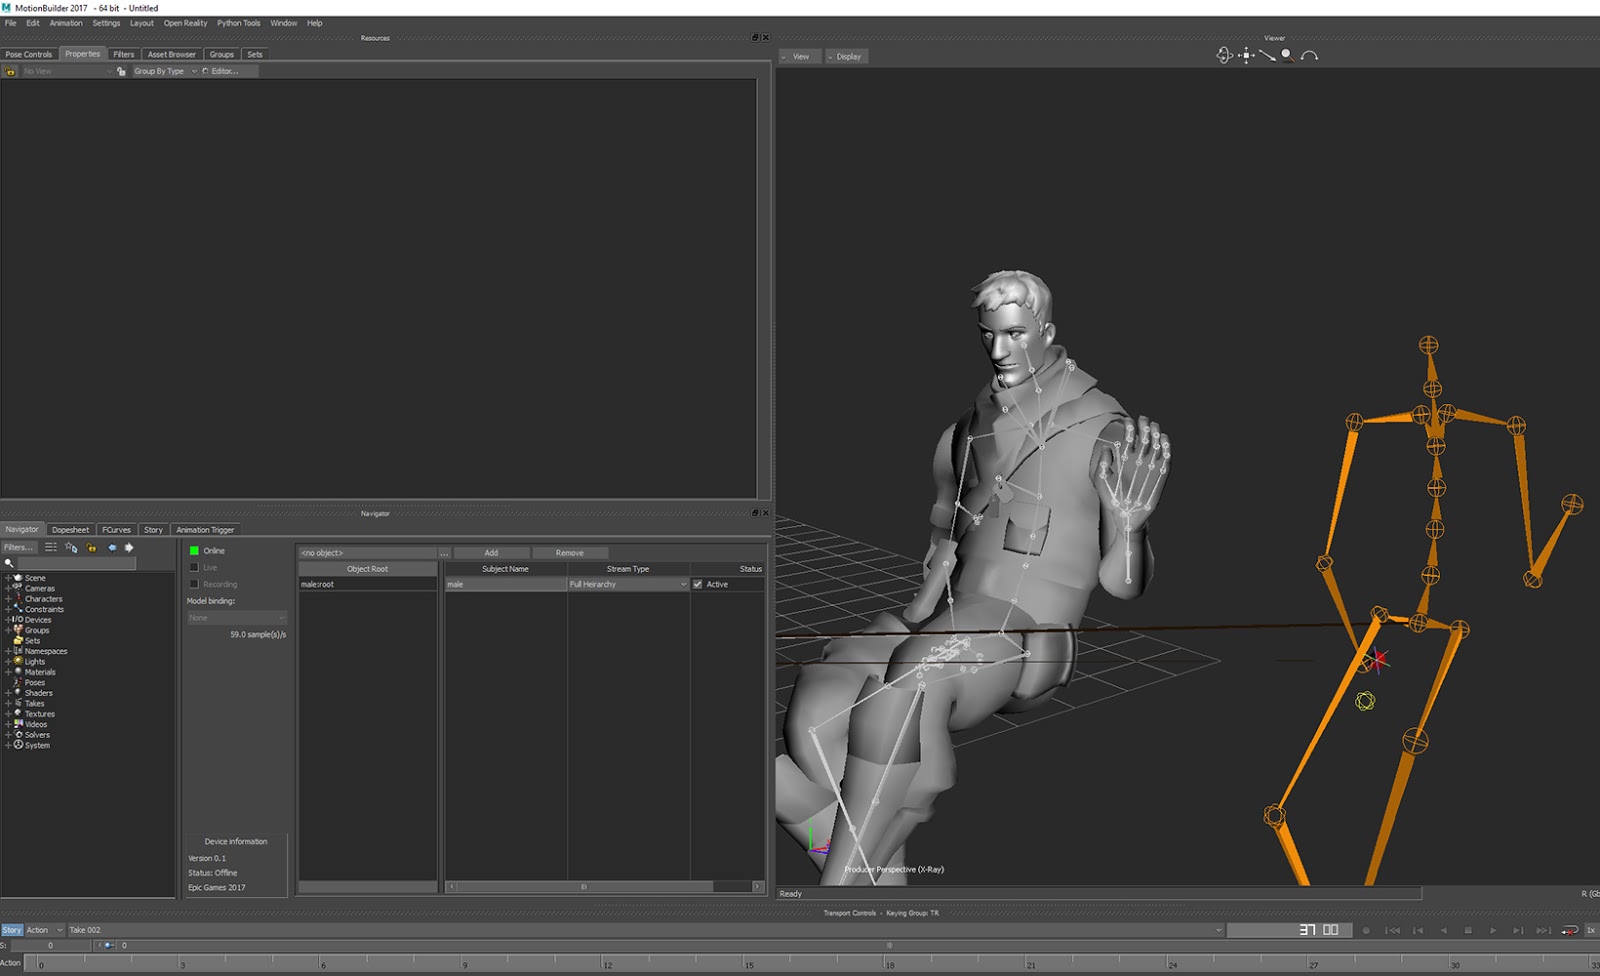Click the back navigation arrow in the Navigator
The height and width of the screenshot is (976, 1600).
111,547
